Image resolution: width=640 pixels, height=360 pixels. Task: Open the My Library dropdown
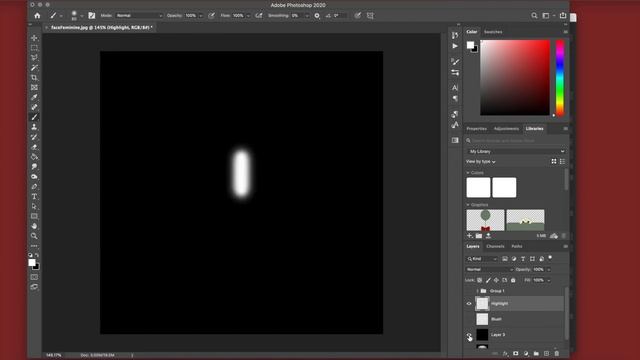coord(516,151)
